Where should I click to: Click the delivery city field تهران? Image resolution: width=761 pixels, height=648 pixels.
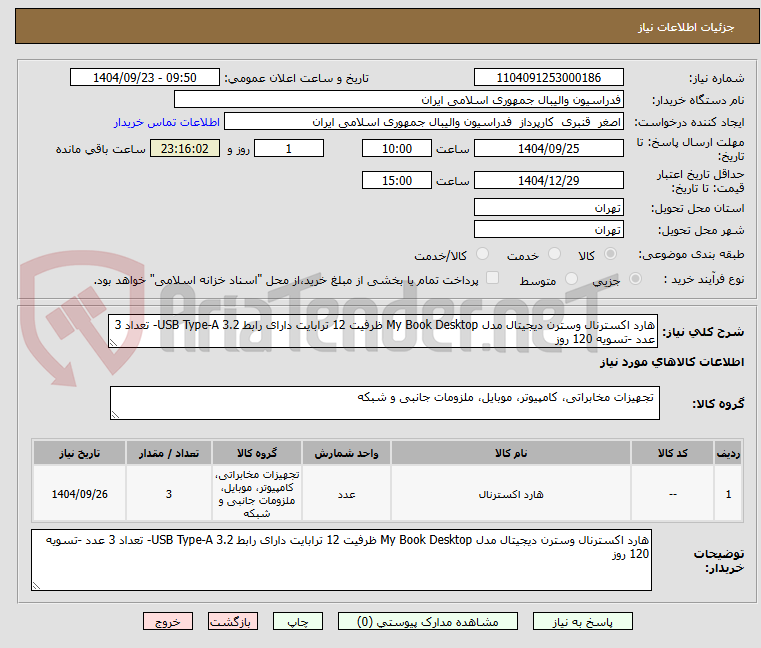click(548, 229)
